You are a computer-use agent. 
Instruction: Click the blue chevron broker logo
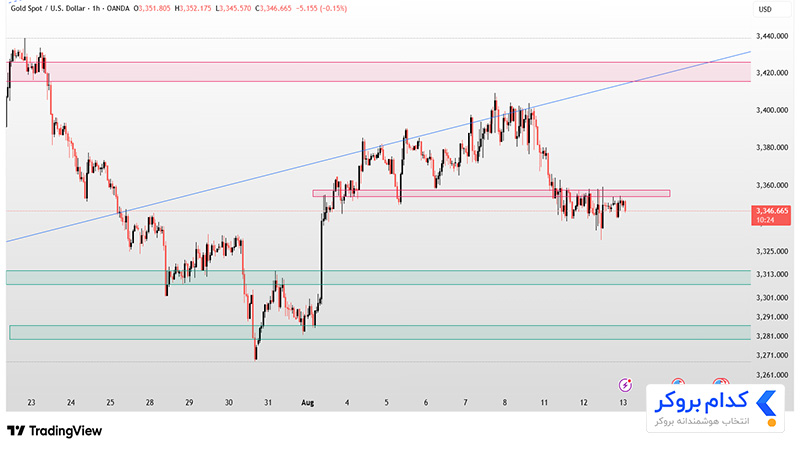point(766,404)
